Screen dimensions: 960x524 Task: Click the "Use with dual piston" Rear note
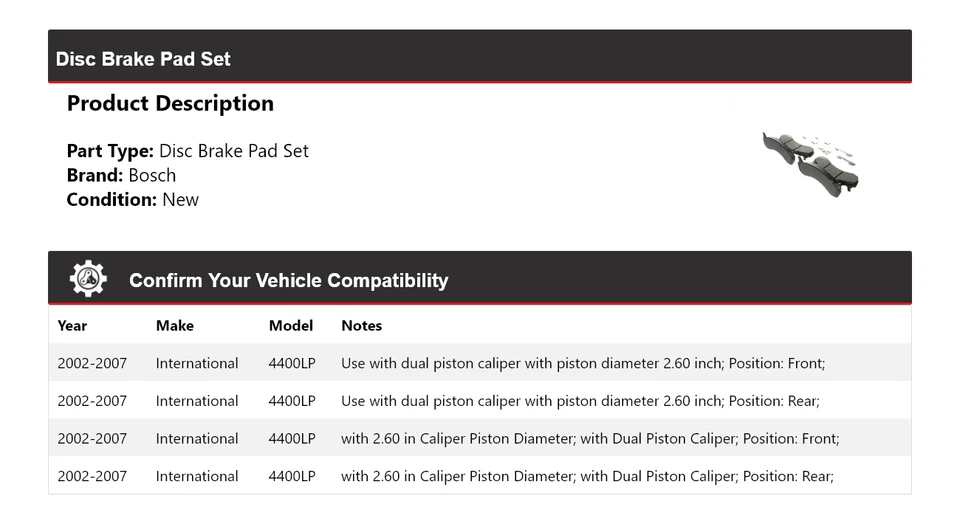(580, 401)
